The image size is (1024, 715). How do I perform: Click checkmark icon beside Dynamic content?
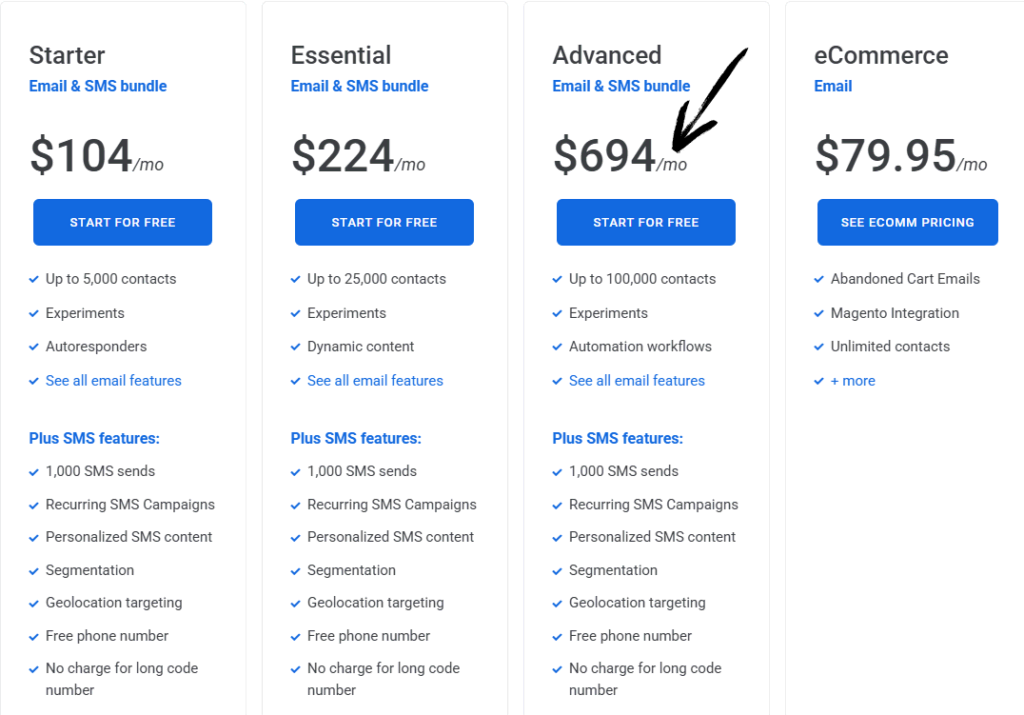(296, 347)
